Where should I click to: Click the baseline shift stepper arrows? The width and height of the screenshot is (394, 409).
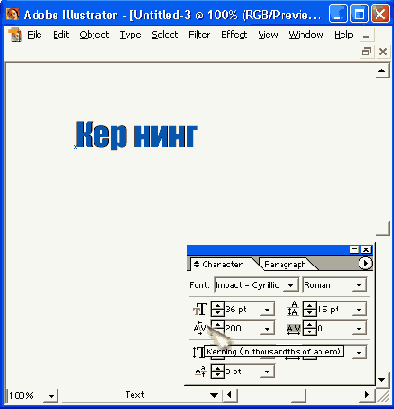coord(218,371)
